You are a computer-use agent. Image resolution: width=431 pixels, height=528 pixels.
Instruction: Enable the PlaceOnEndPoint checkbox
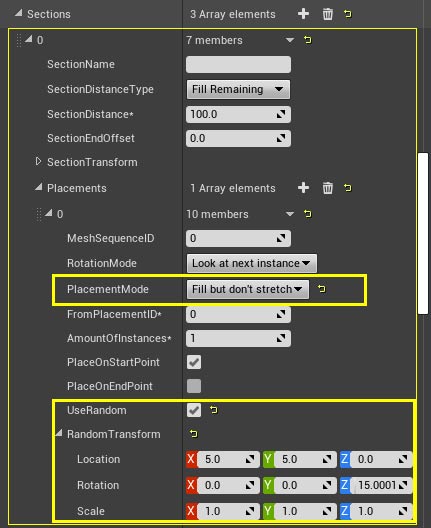[x=194, y=386]
